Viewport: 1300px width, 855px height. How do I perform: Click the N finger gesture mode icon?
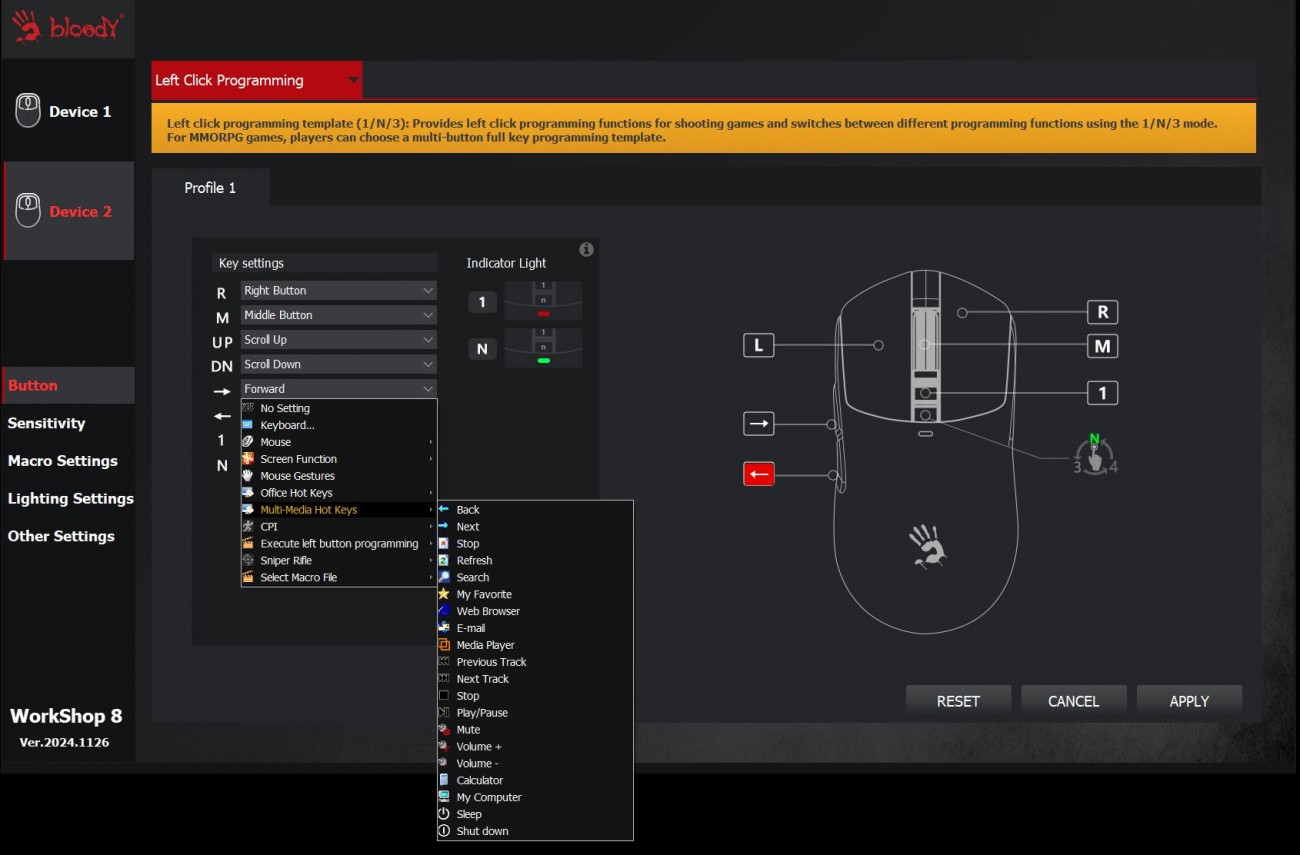pos(1095,455)
